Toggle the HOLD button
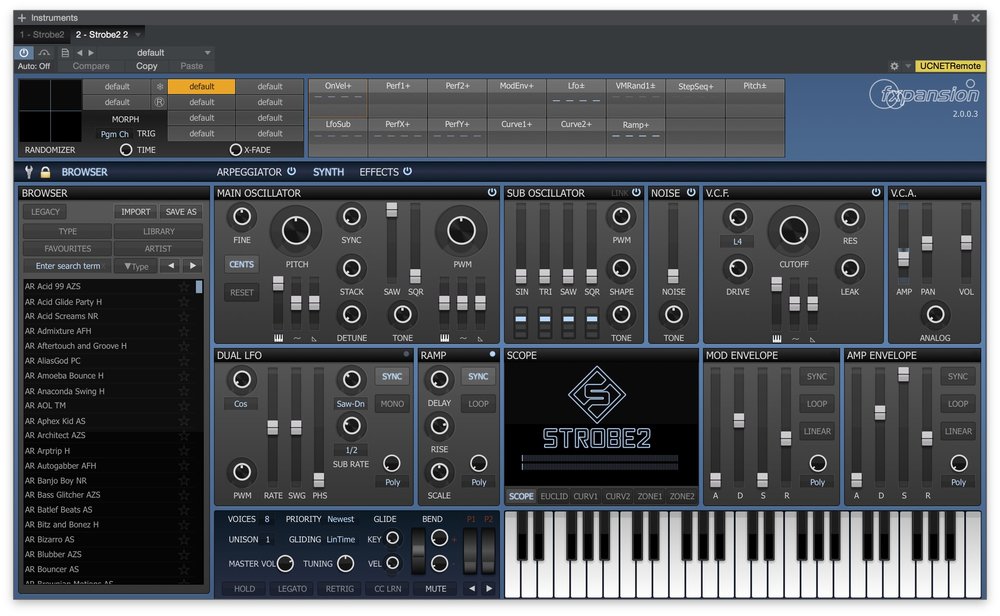Viewport: 1000px width, 616px height. [x=244, y=589]
